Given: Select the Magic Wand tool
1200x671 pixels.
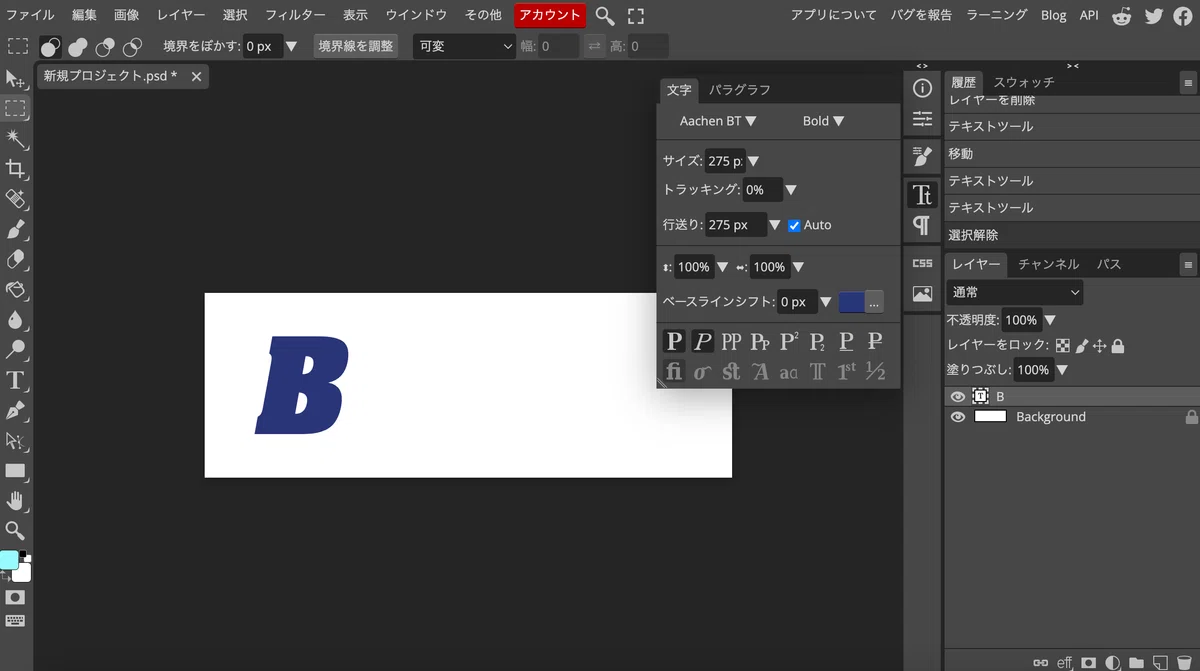Looking at the screenshot, I should point(15,138).
